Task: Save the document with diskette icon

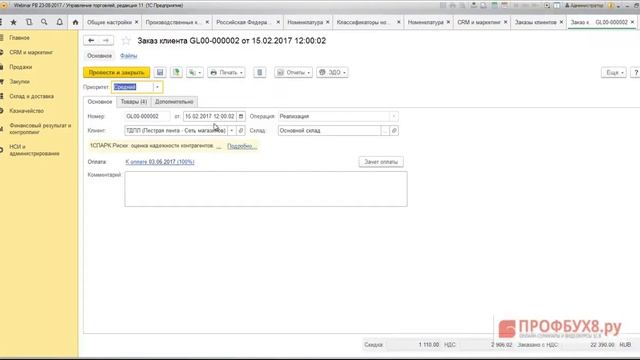Action: 160,72
